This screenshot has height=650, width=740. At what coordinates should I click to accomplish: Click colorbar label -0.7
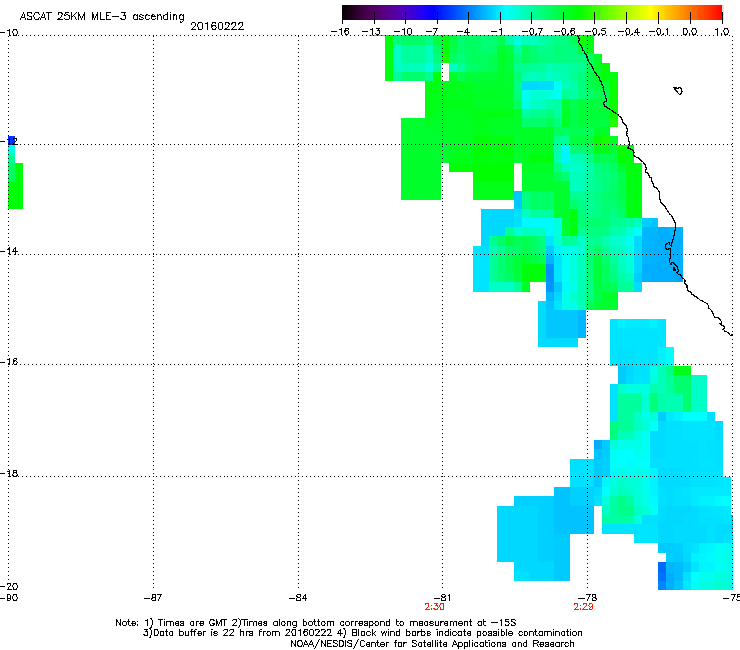(x=532, y=32)
